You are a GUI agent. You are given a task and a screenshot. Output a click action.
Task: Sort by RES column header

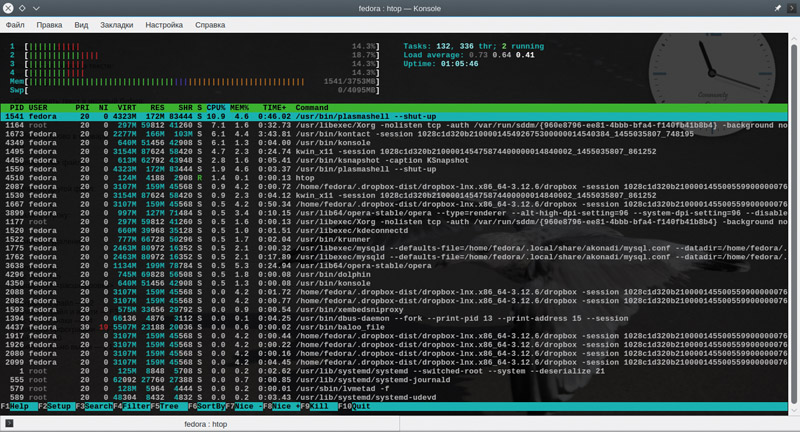click(157, 108)
